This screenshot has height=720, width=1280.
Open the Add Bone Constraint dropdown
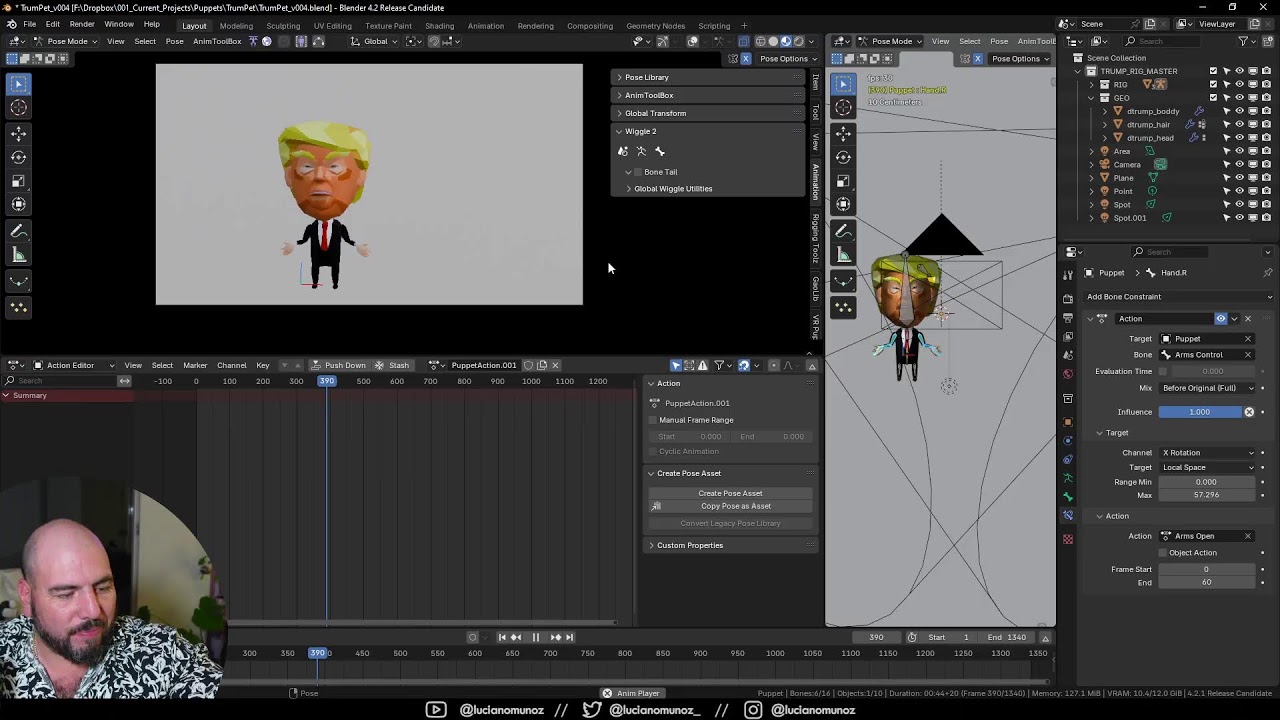coord(1178,297)
